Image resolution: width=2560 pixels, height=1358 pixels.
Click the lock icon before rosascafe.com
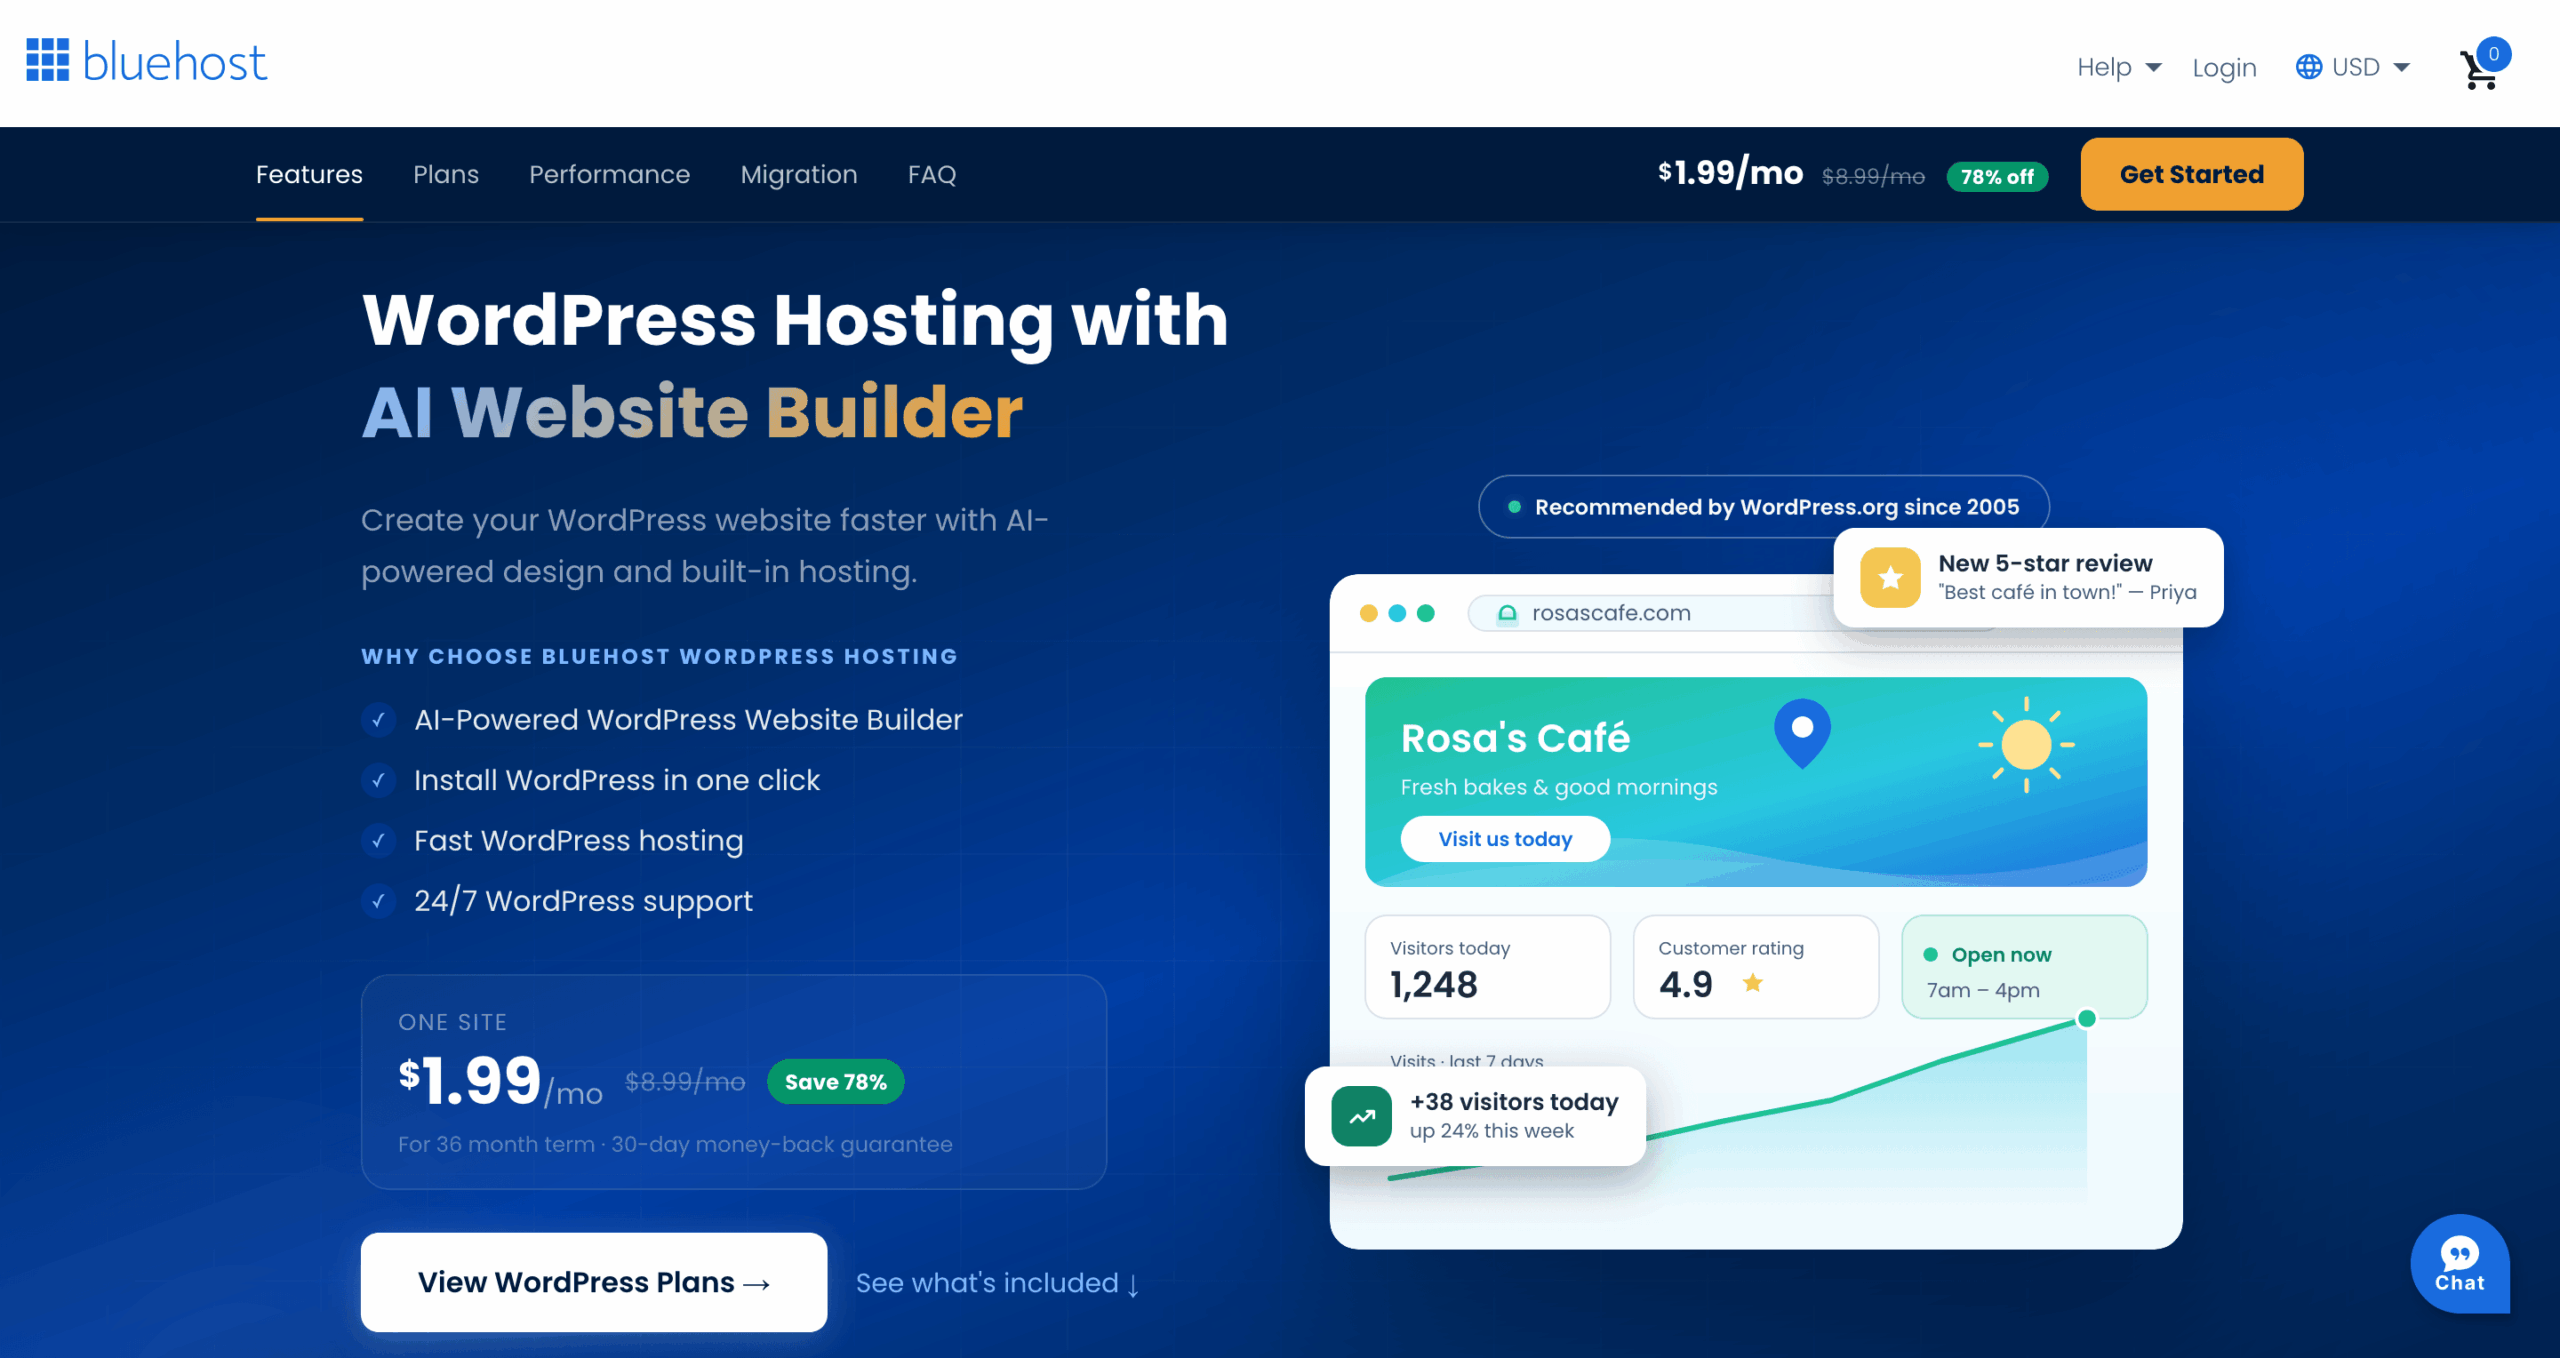coord(1507,613)
